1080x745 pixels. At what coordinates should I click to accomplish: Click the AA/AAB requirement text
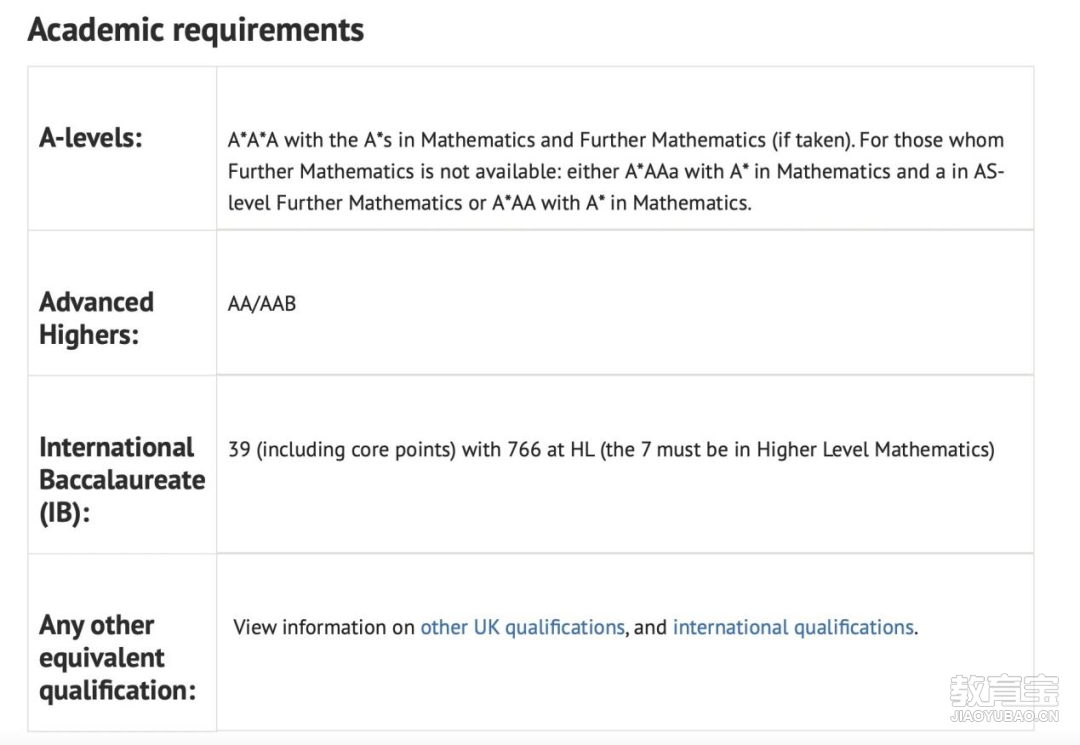point(262,304)
